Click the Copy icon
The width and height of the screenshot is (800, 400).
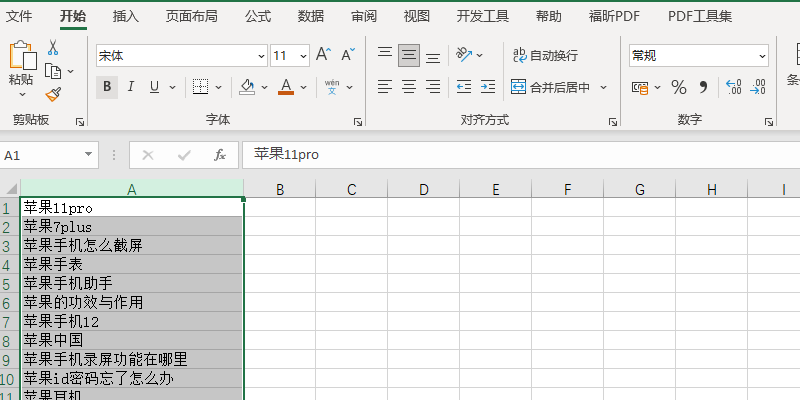click(x=53, y=71)
